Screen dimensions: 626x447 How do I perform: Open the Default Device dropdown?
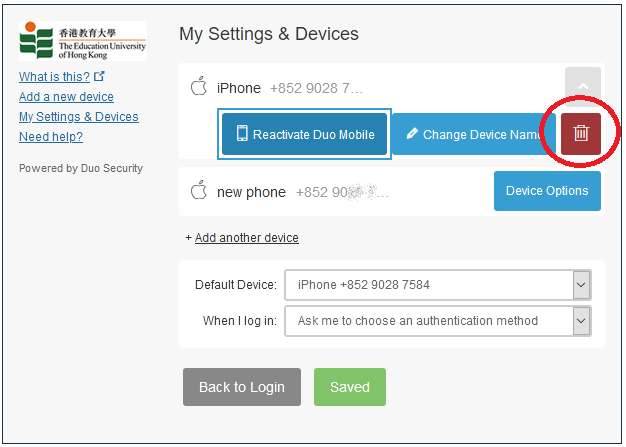[x=438, y=285]
